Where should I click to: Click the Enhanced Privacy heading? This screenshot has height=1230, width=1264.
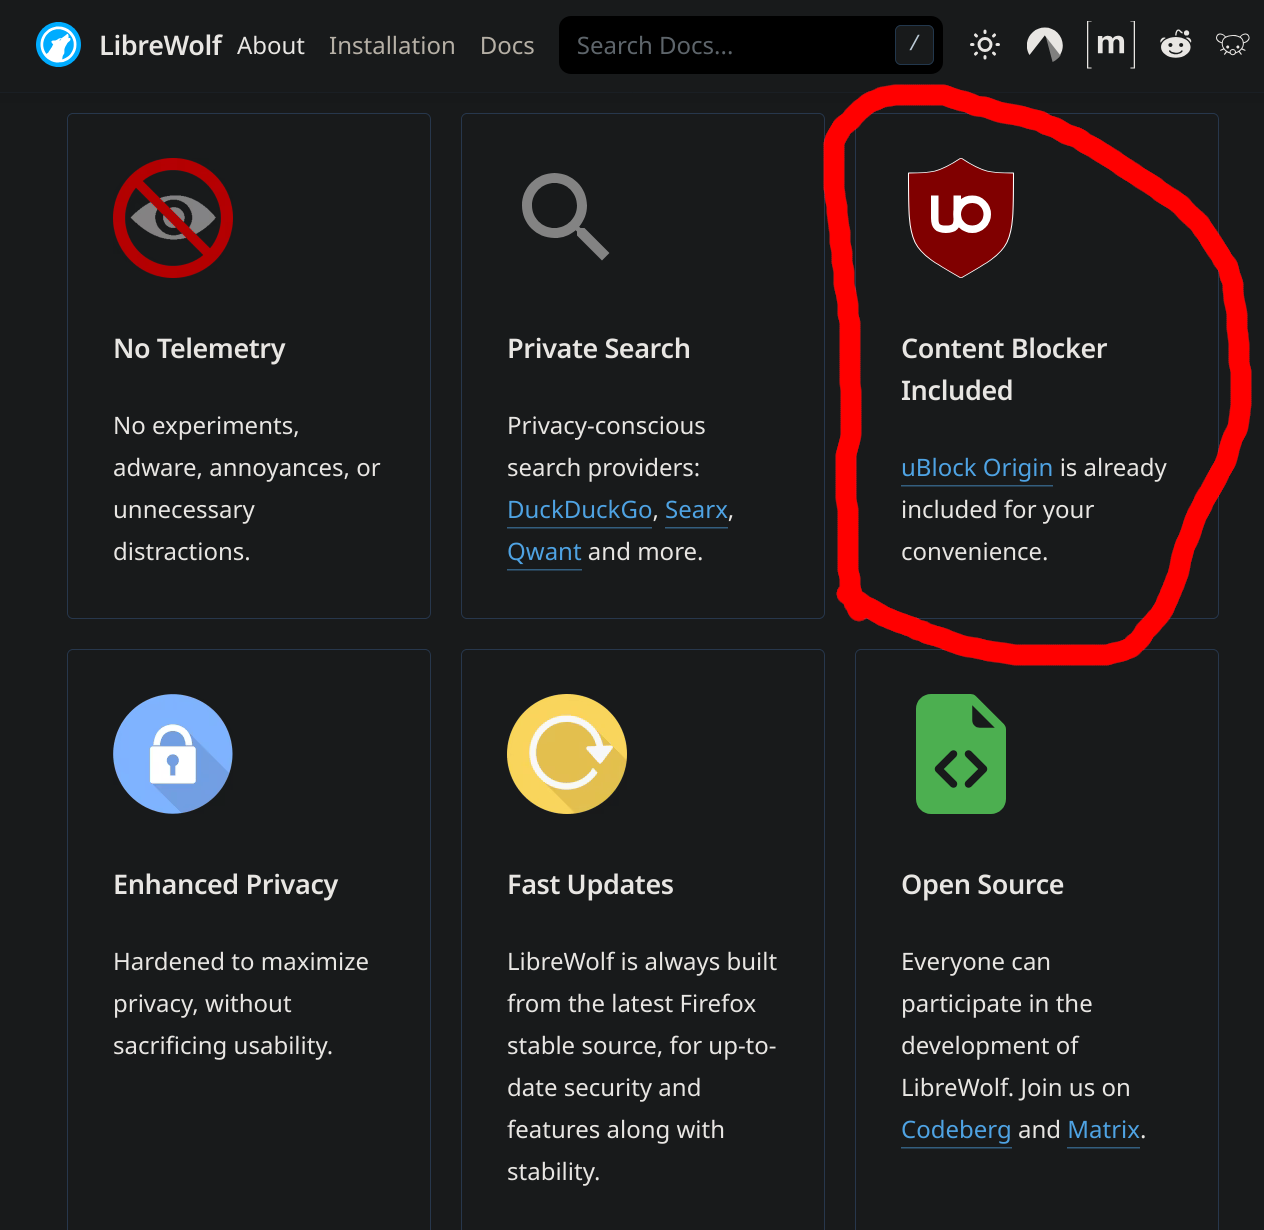226,885
